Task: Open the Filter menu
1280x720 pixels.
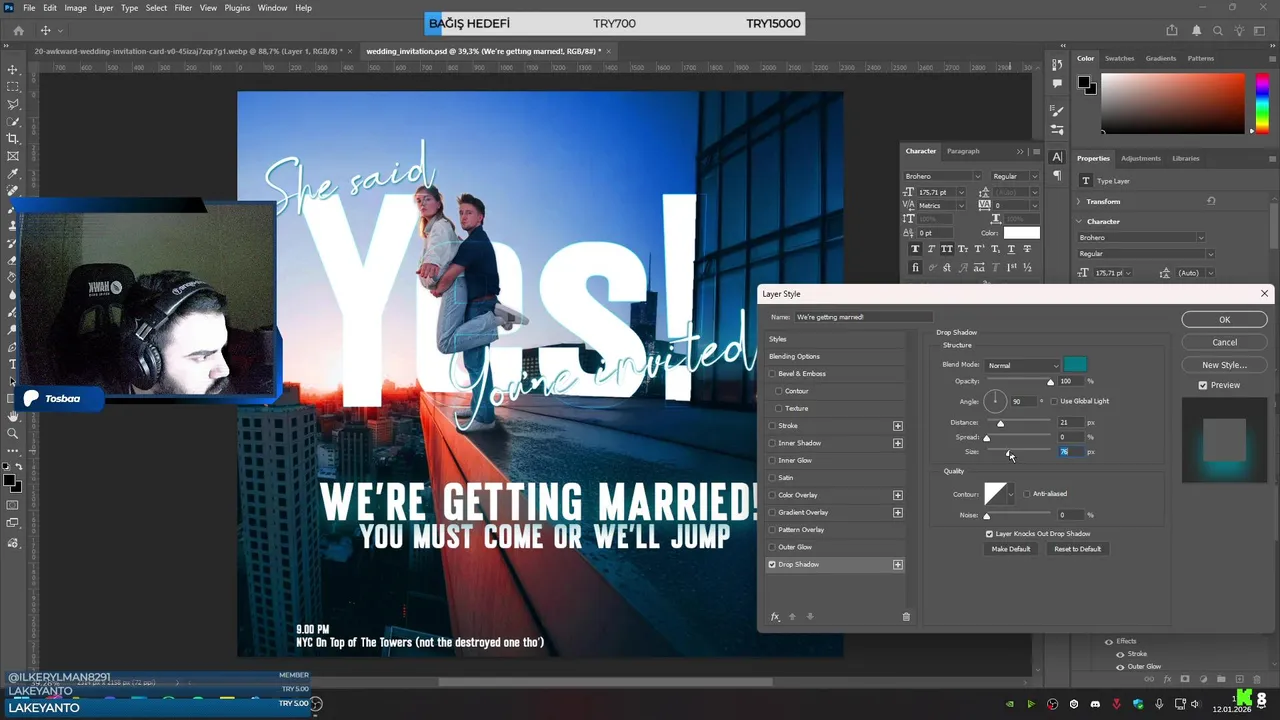Action: [183, 8]
